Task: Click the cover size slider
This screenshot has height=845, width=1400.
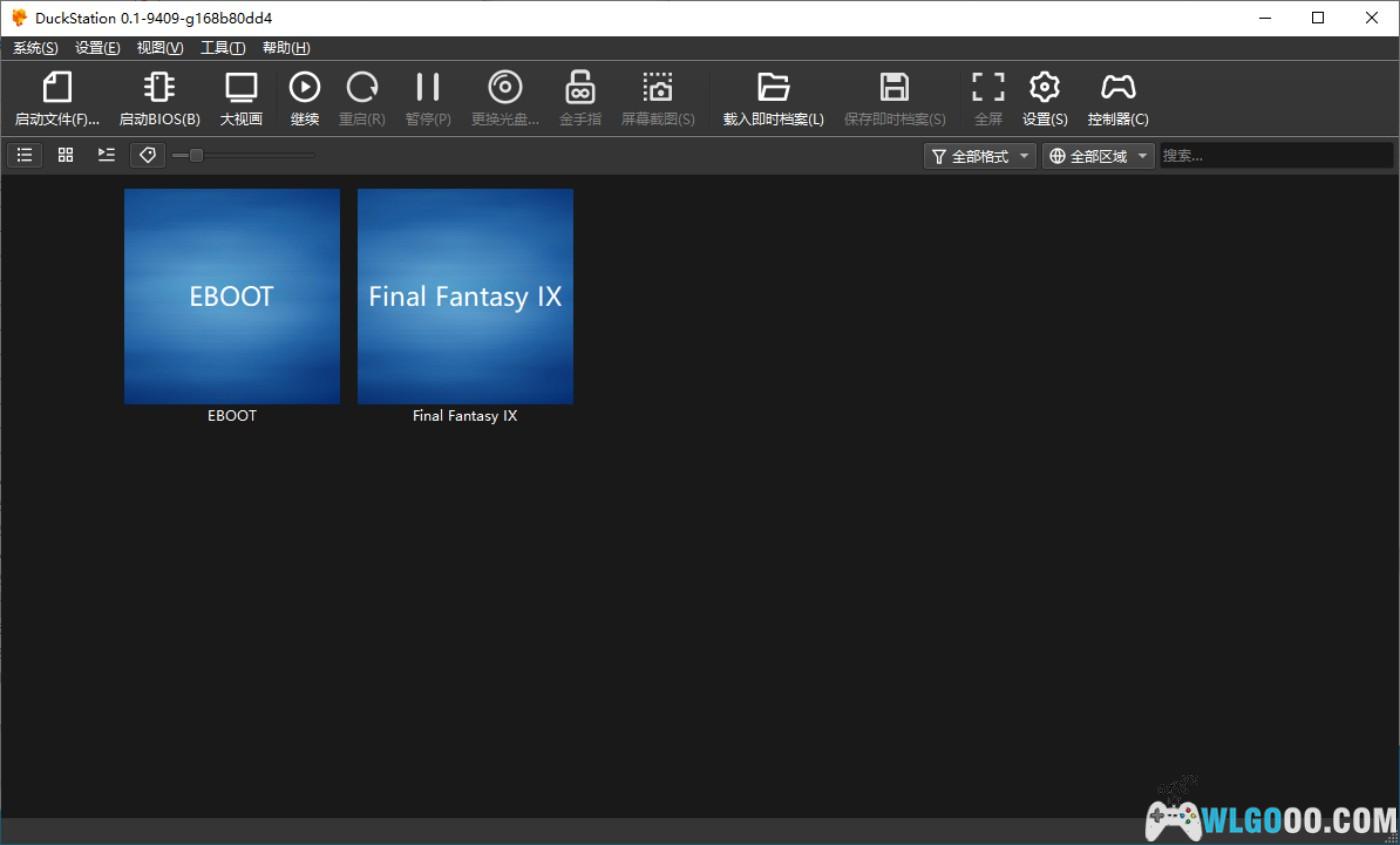Action: coord(243,155)
